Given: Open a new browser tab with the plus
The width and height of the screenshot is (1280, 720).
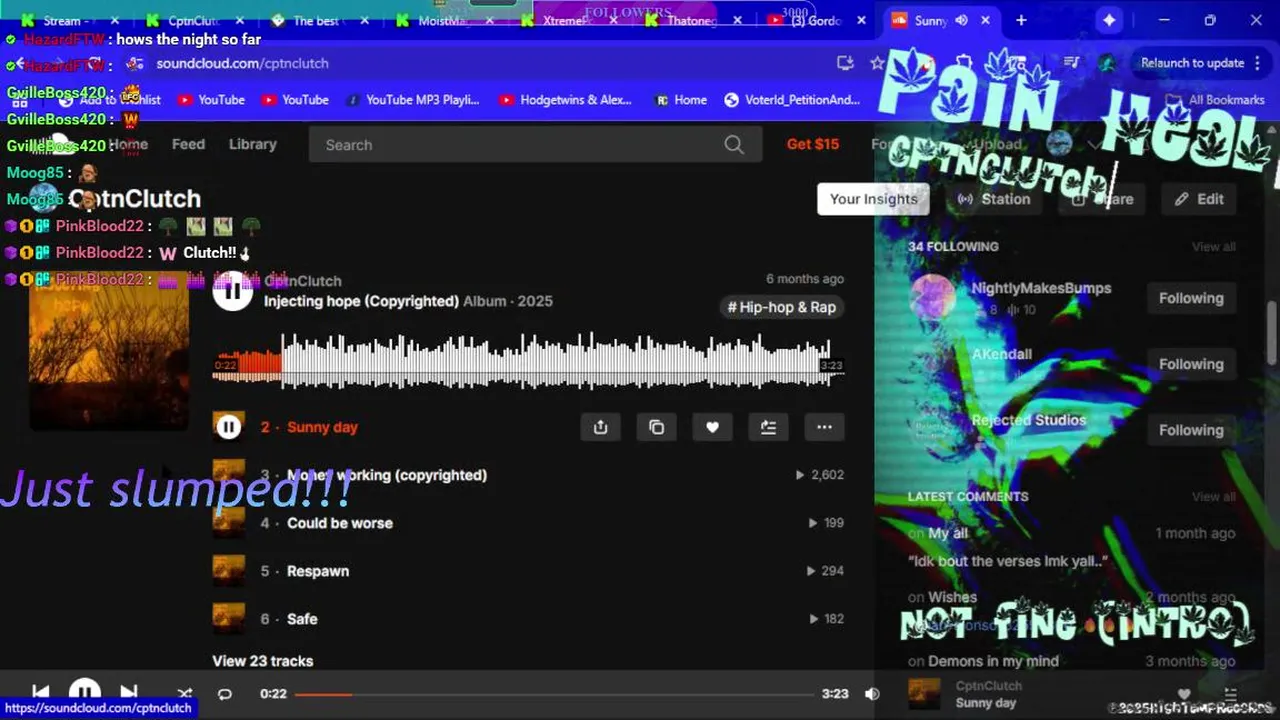Looking at the screenshot, I should coord(1021,20).
